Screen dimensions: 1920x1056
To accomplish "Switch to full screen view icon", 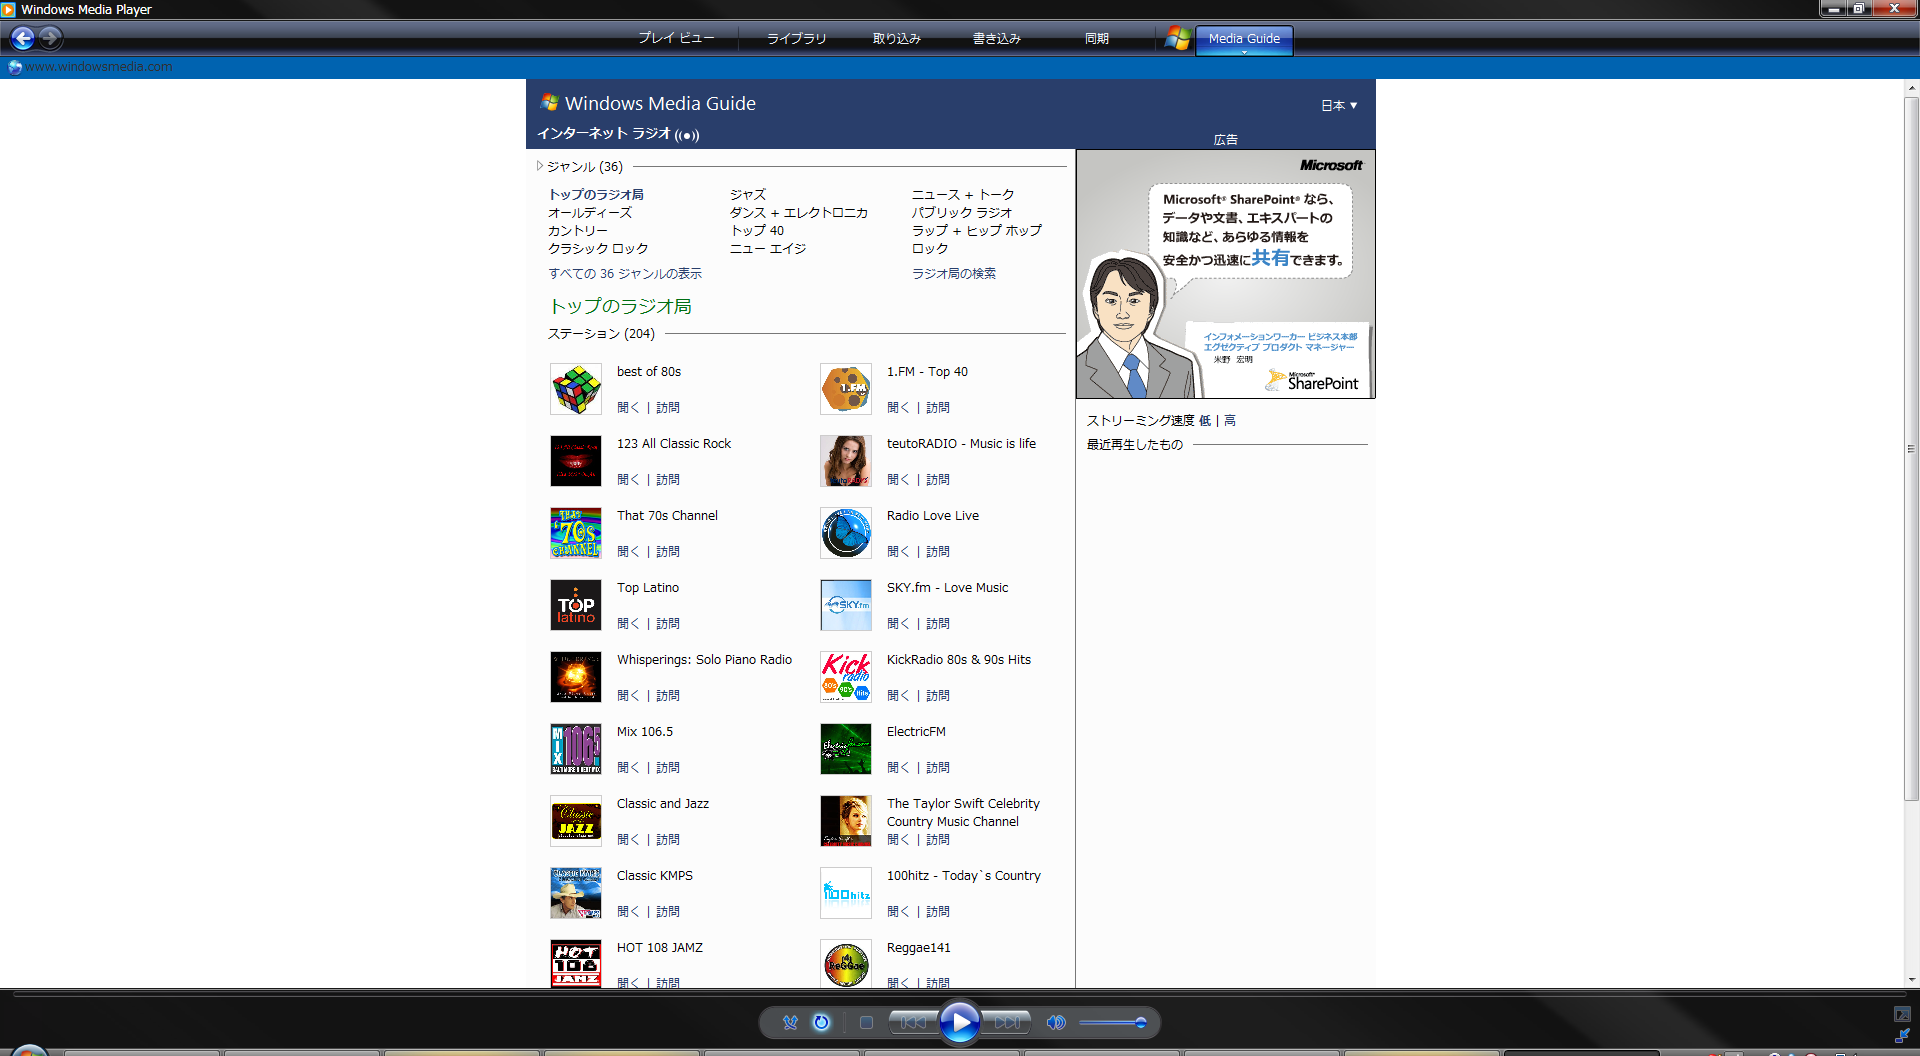I will coord(1902,1014).
